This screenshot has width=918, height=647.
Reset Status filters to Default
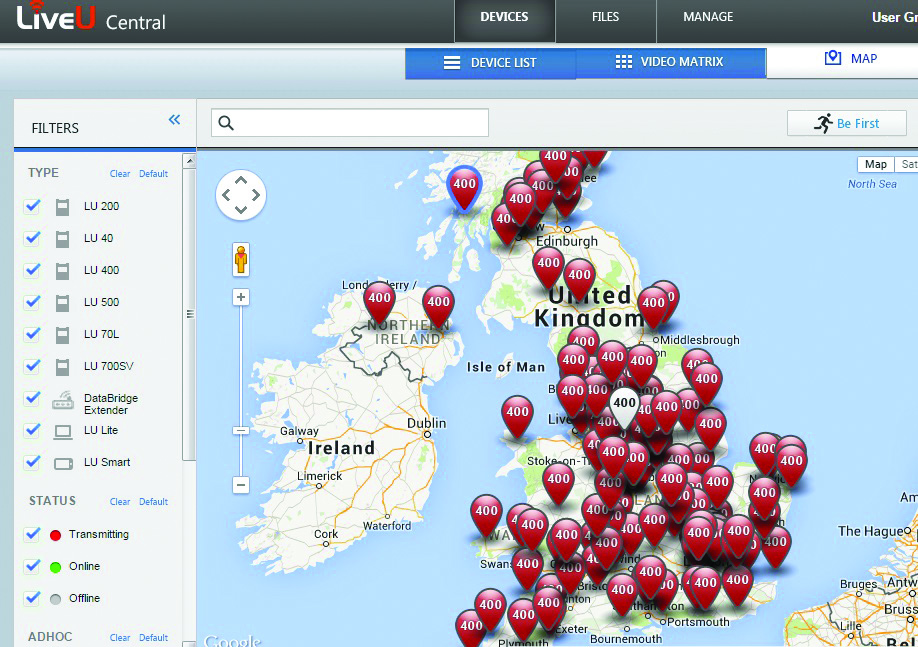(x=153, y=502)
